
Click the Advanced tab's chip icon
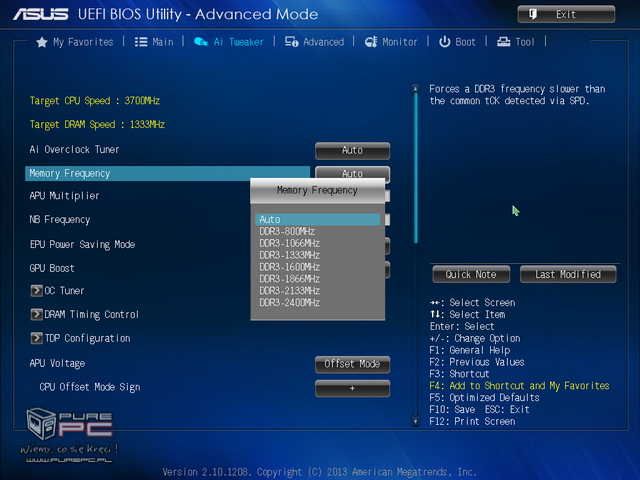point(291,42)
